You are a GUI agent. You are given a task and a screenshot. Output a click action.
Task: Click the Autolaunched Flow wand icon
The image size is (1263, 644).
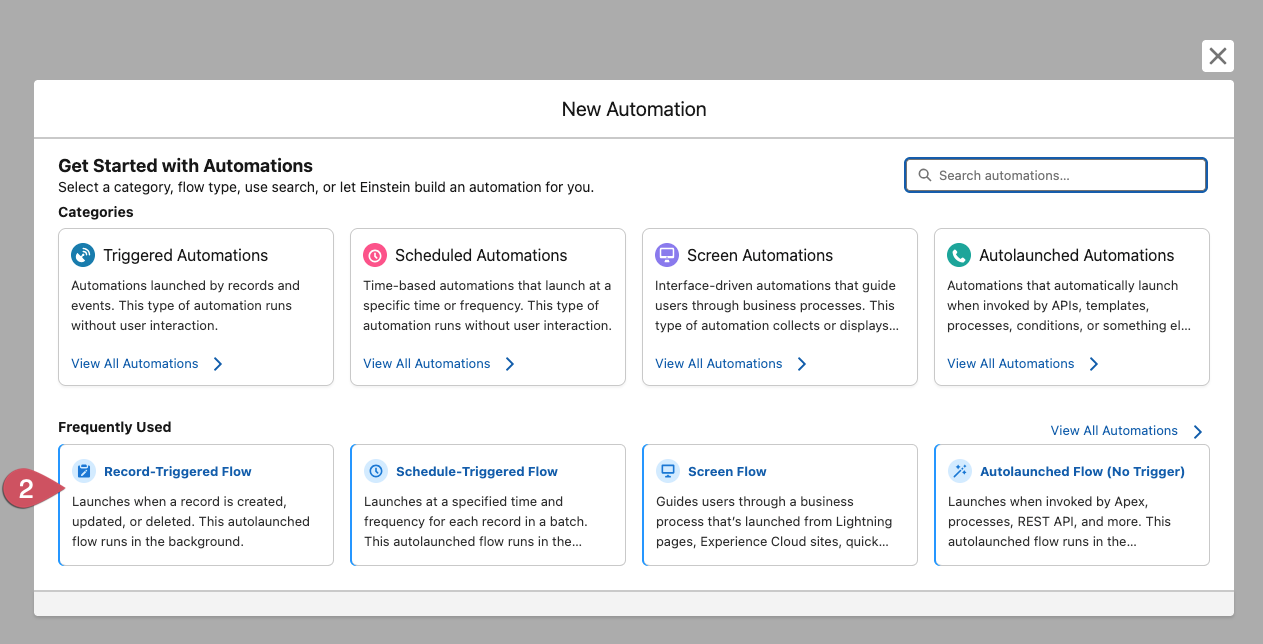pos(960,471)
